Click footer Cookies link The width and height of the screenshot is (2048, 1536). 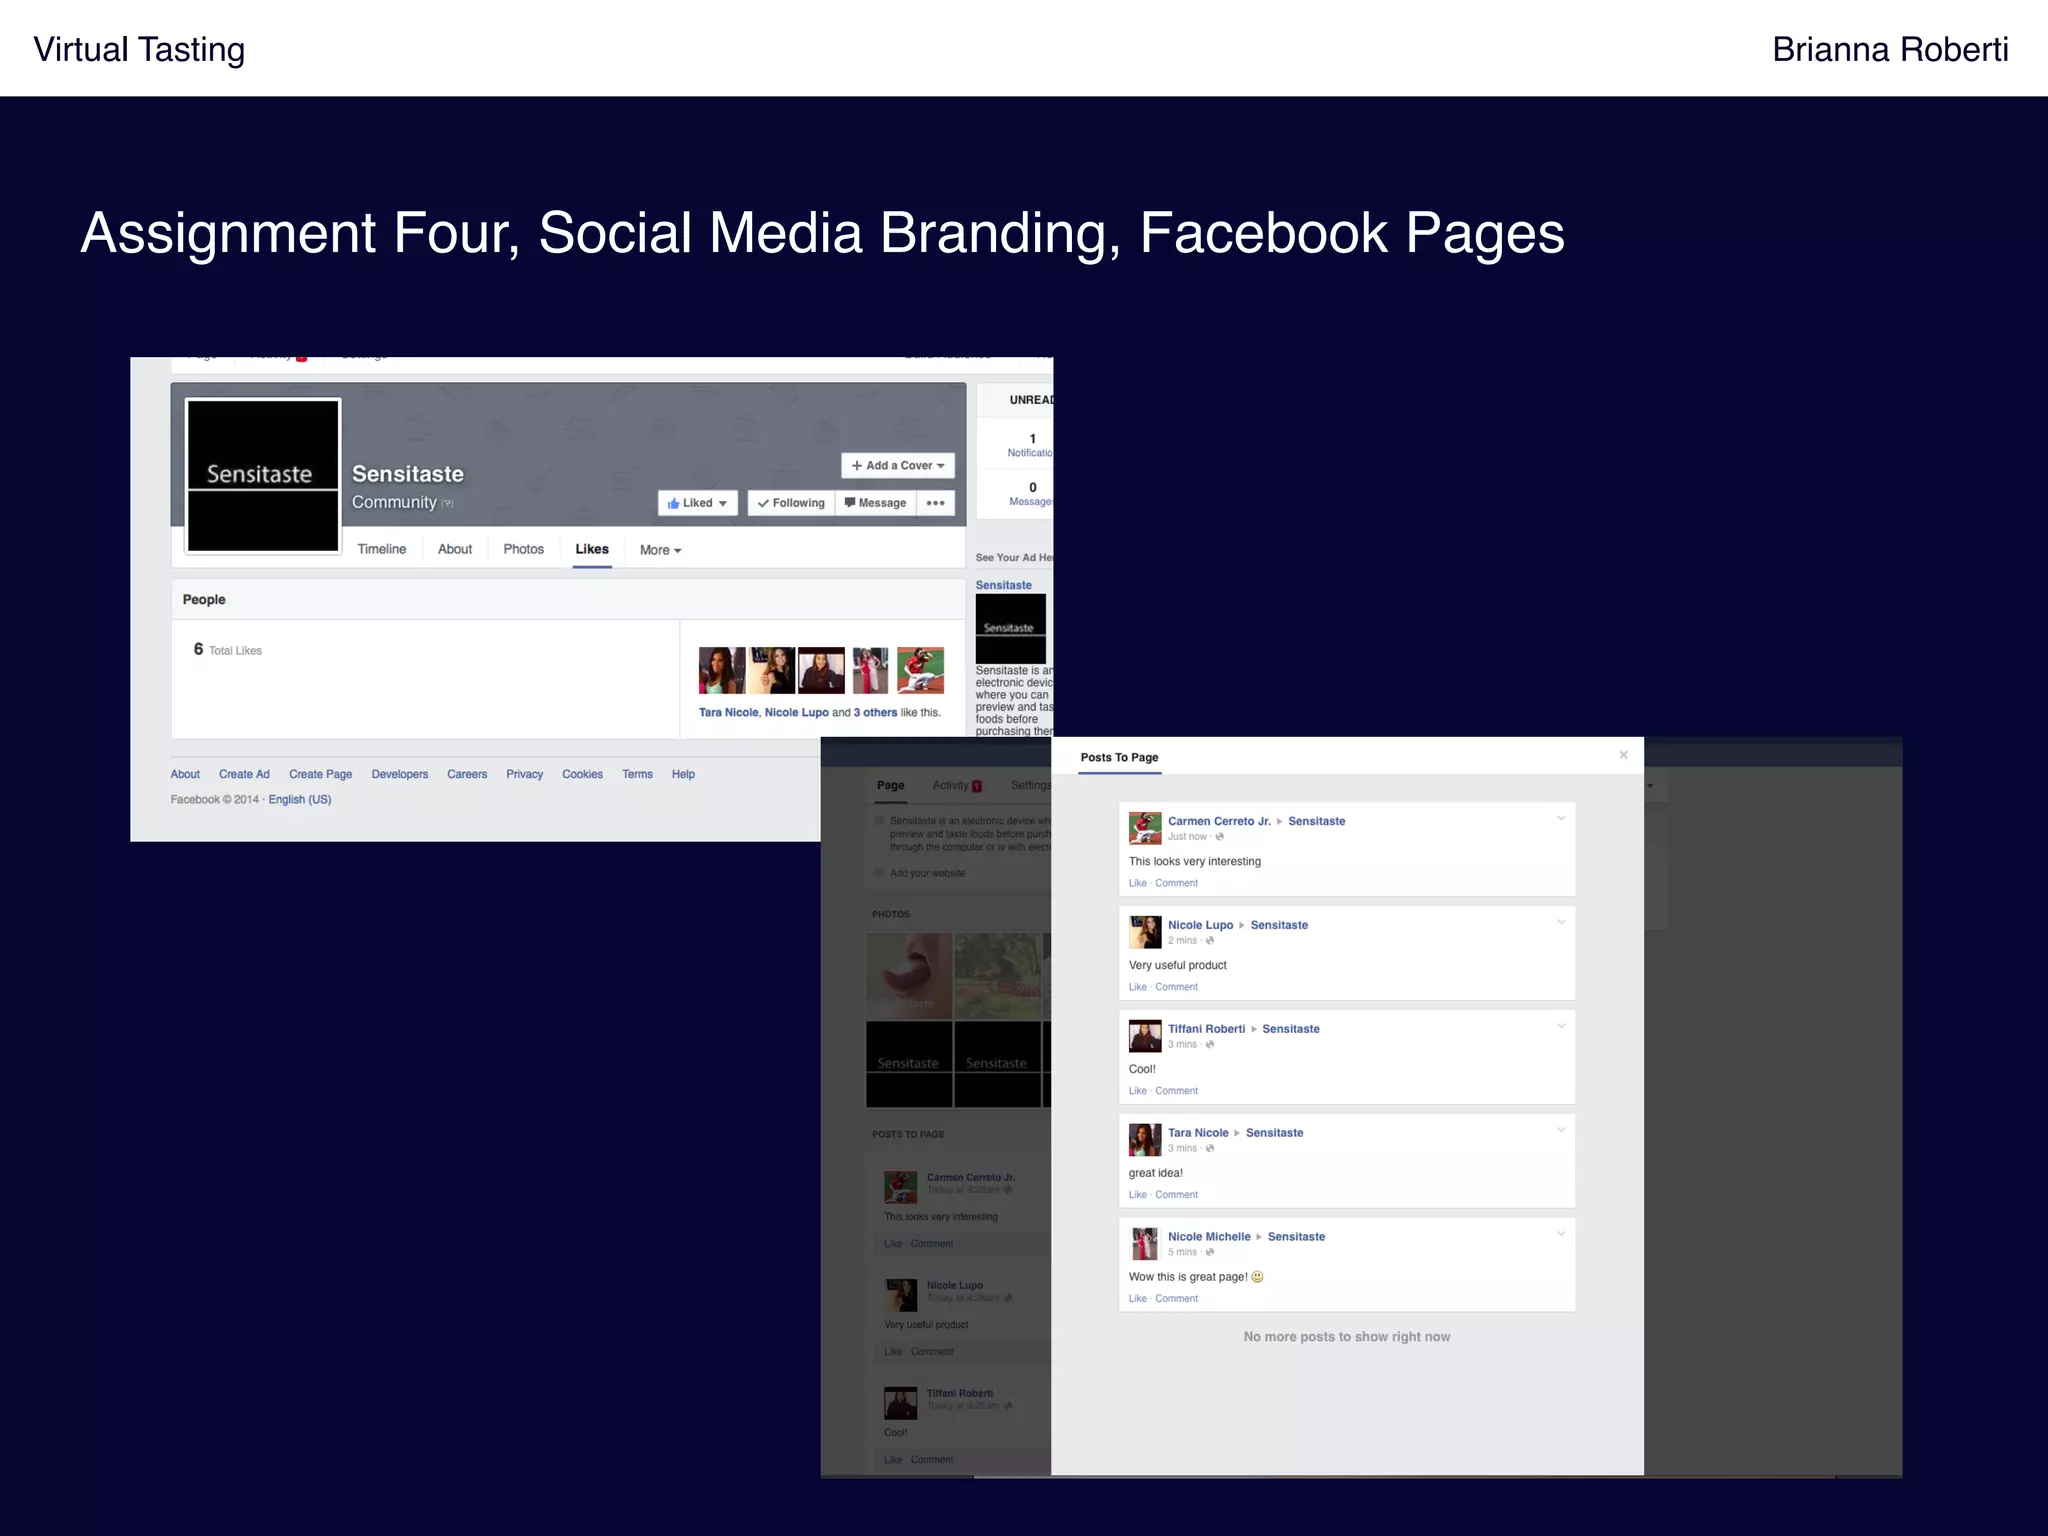pos(582,774)
